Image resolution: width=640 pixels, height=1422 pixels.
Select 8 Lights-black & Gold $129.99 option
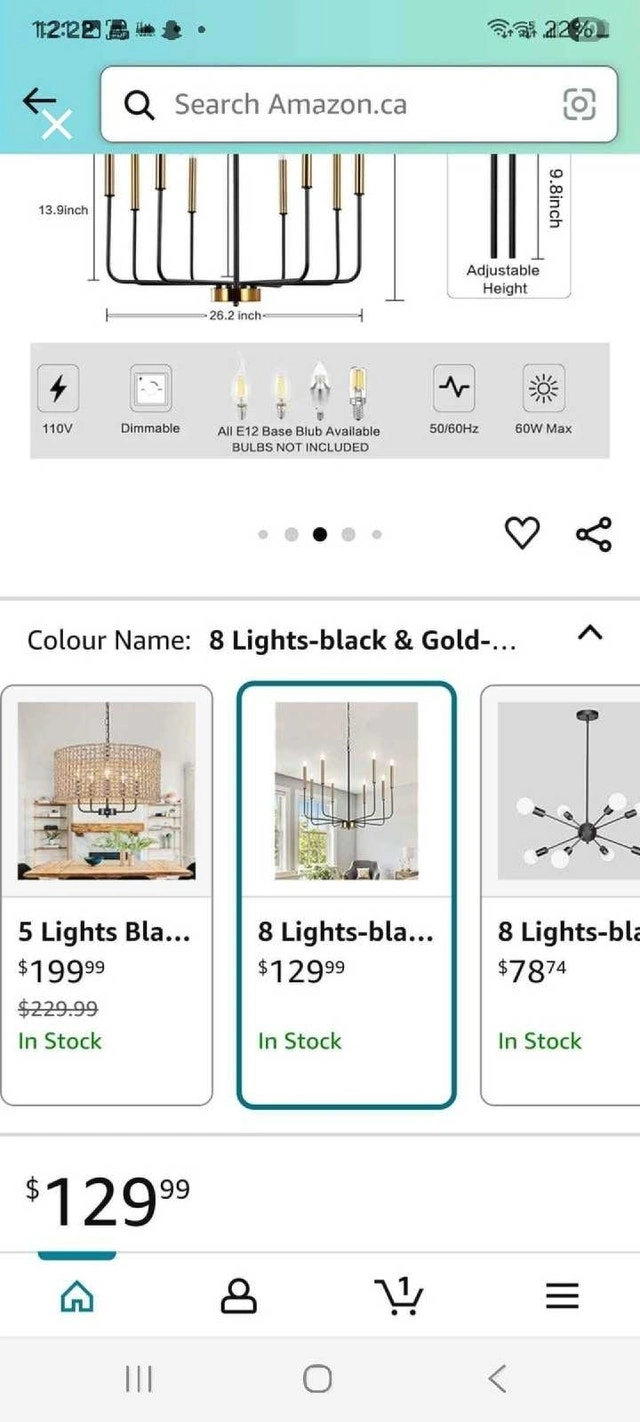346,894
